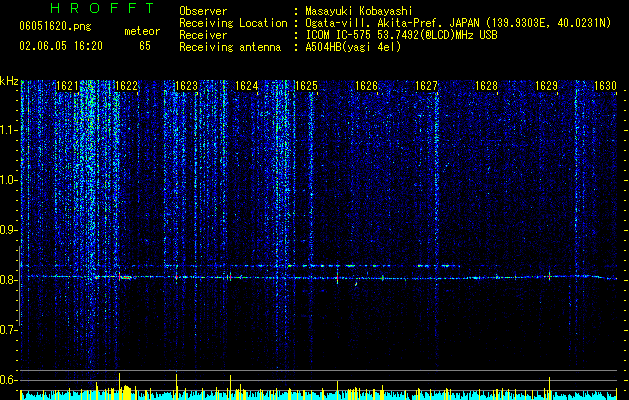The height and width of the screenshot is (400, 629).
Task: Click the date stamp 02.06.05 16:20
Action: (61, 46)
